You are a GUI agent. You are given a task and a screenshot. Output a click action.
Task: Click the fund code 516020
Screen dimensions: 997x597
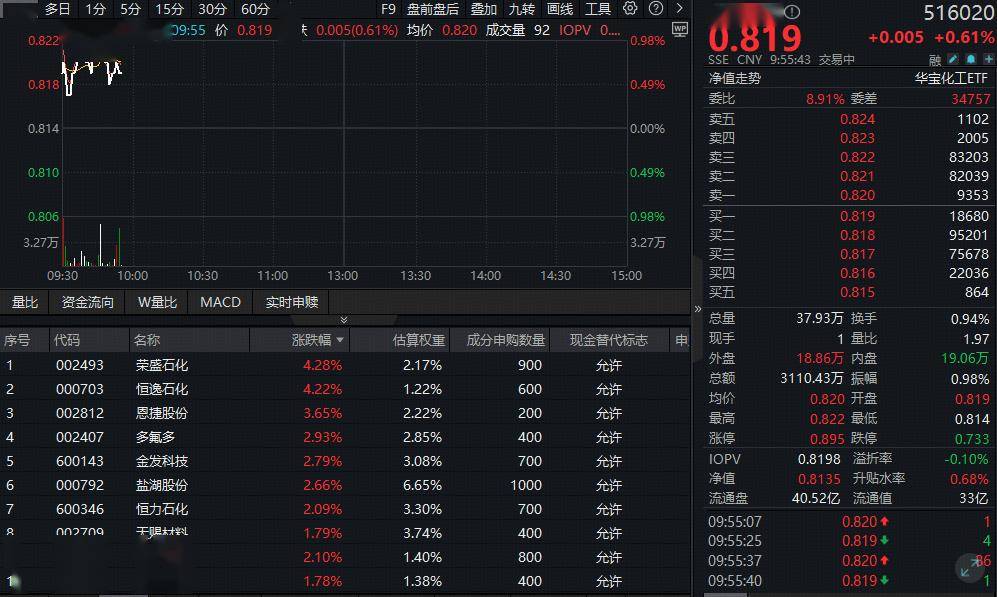click(958, 13)
